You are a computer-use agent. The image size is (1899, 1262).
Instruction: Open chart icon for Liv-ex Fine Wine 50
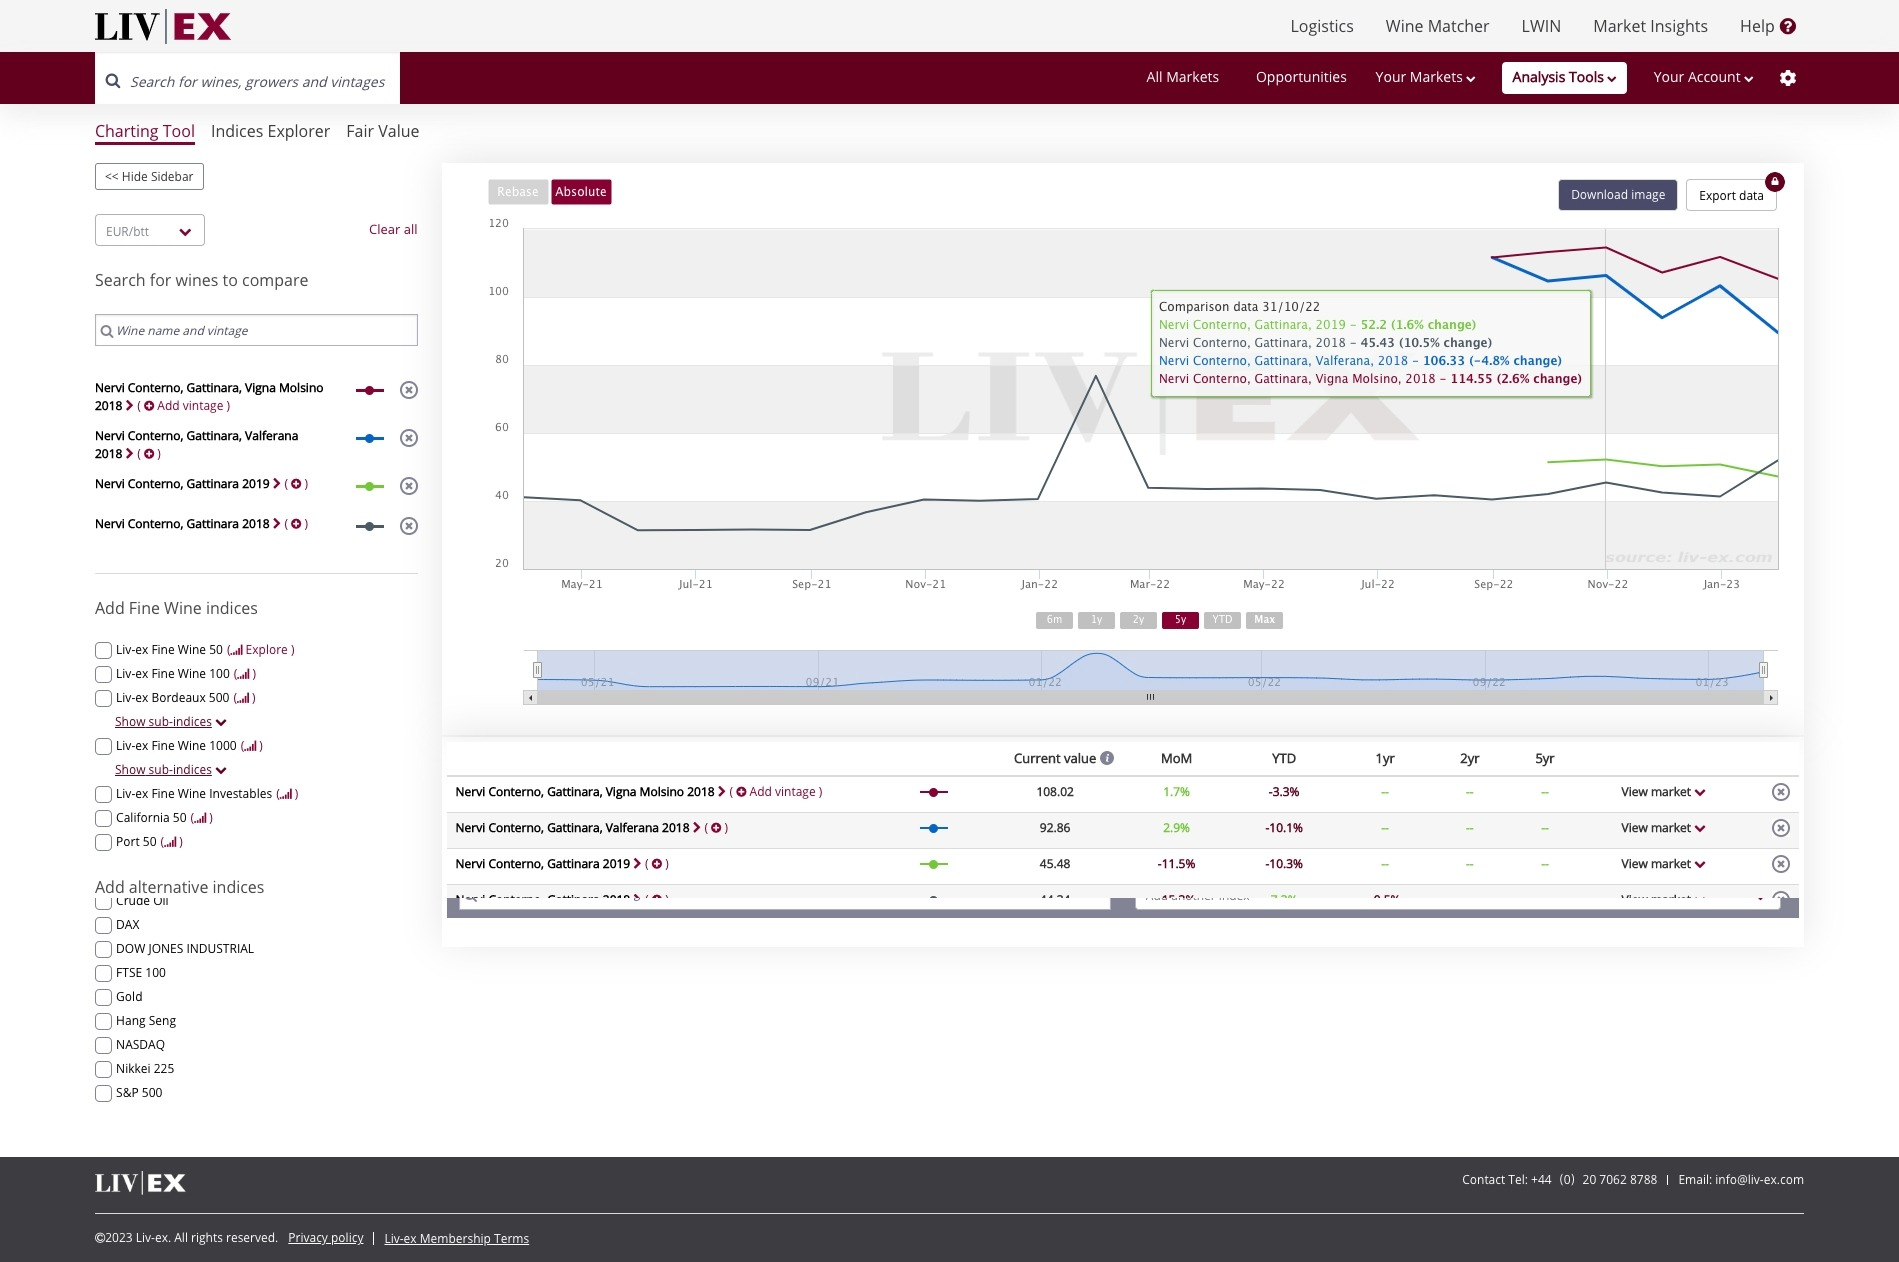click(x=236, y=650)
